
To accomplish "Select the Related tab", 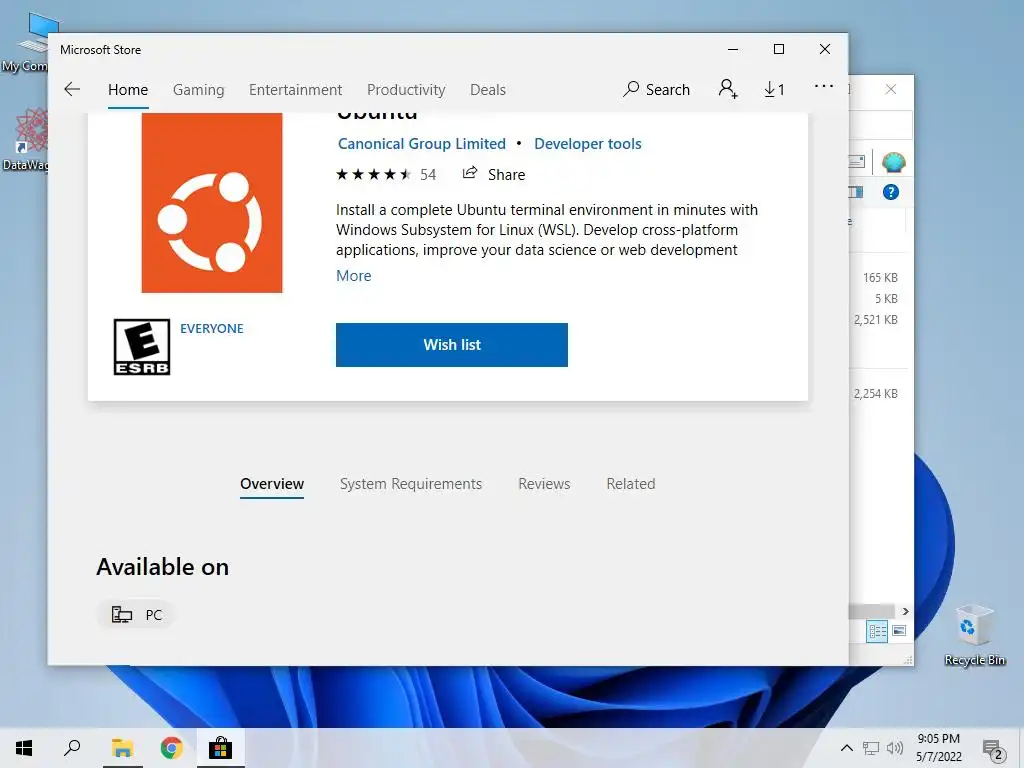I will [630, 484].
